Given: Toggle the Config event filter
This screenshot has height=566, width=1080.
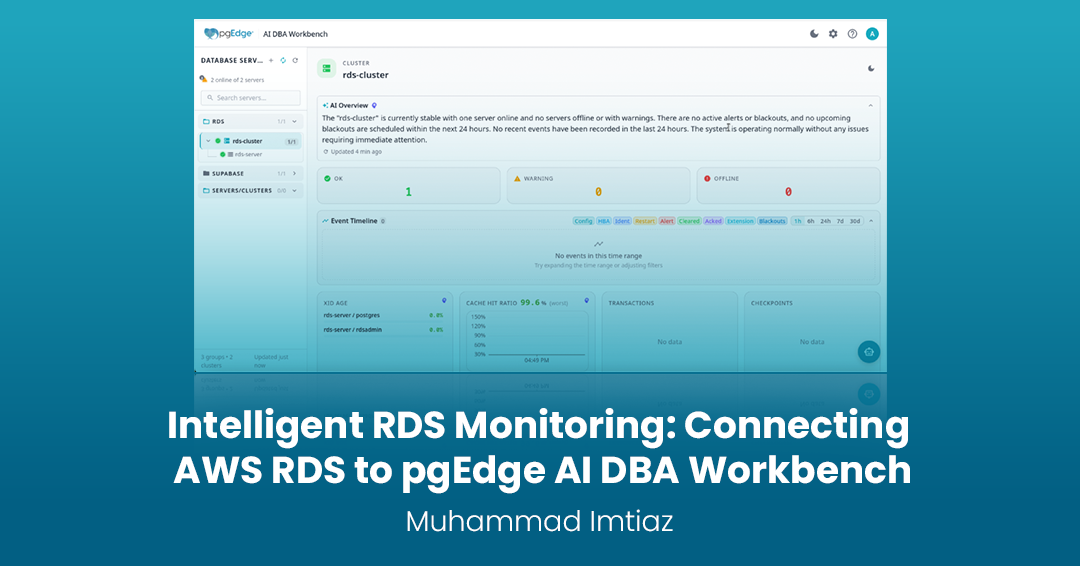Looking at the screenshot, I should point(583,221).
